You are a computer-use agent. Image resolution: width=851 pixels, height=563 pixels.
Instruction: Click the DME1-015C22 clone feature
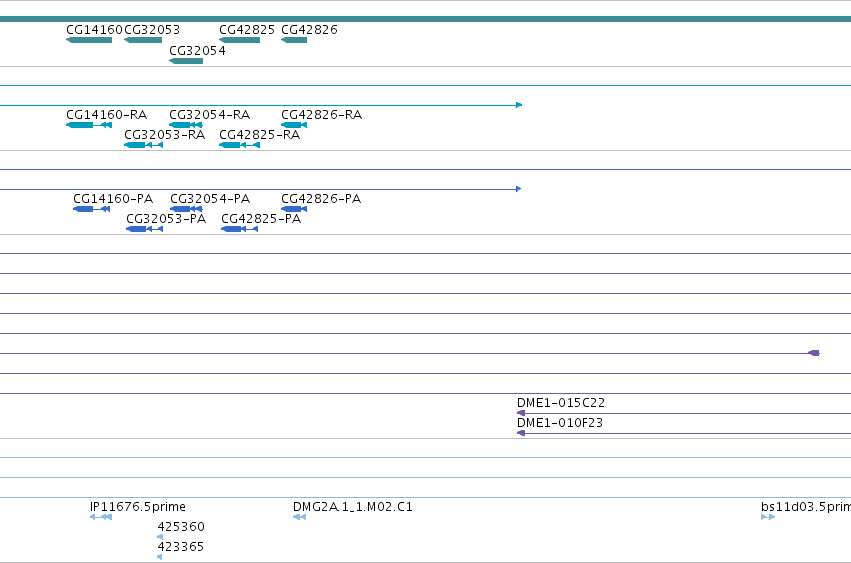[x=684, y=413]
